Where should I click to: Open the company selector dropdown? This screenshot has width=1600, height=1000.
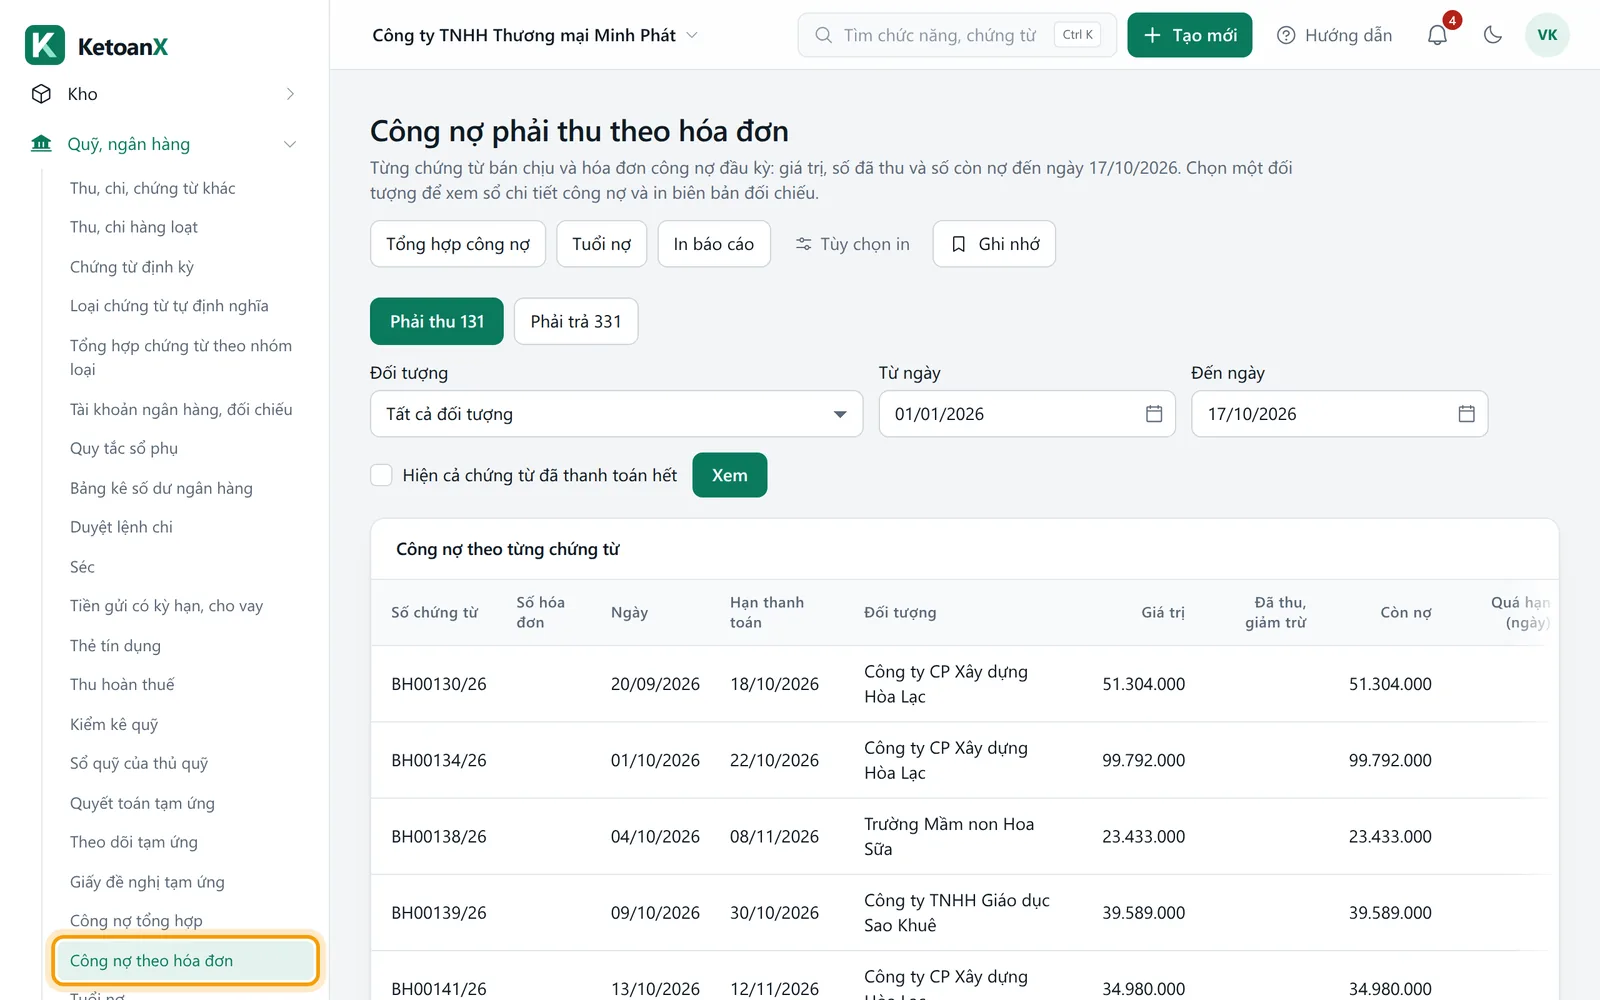coord(535,35)
